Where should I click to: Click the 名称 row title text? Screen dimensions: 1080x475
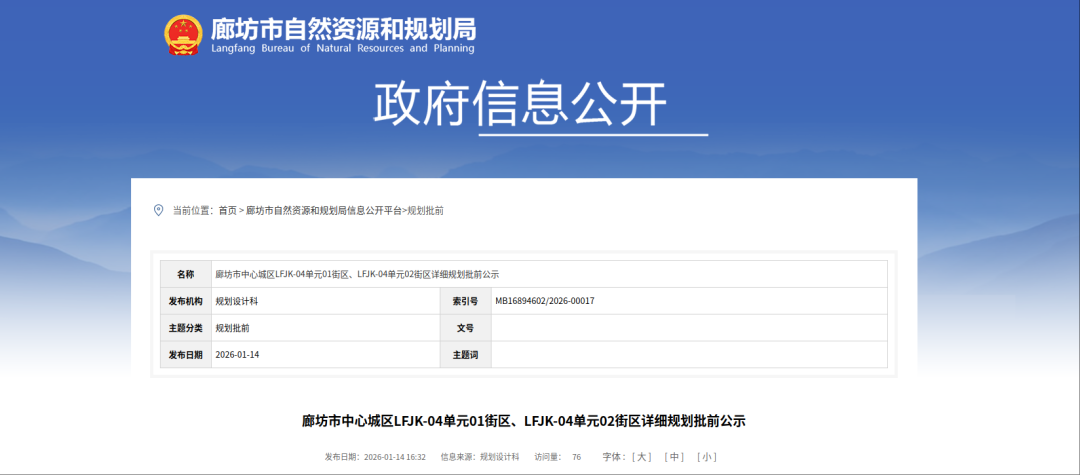pyautogui.click(x=357, y=275)
